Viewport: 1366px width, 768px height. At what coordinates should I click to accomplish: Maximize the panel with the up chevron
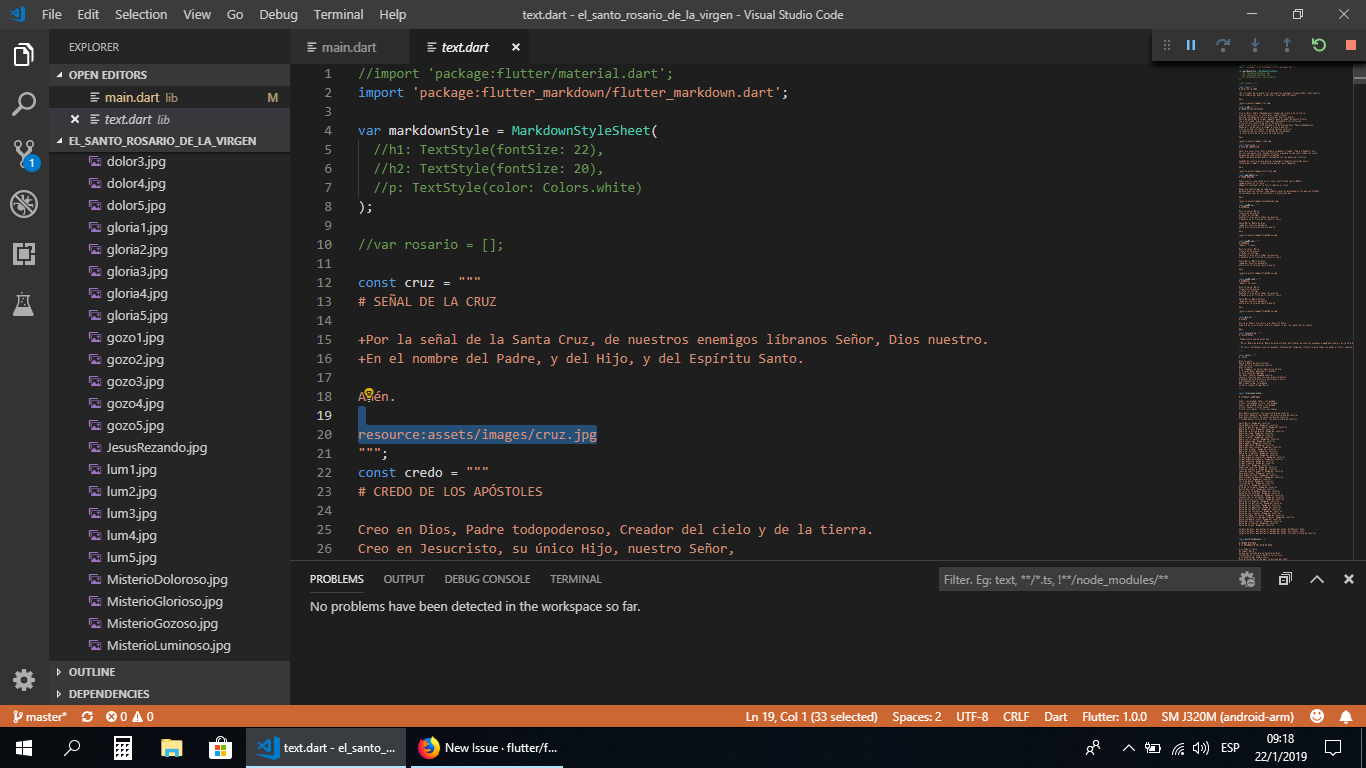(1317, 579)
